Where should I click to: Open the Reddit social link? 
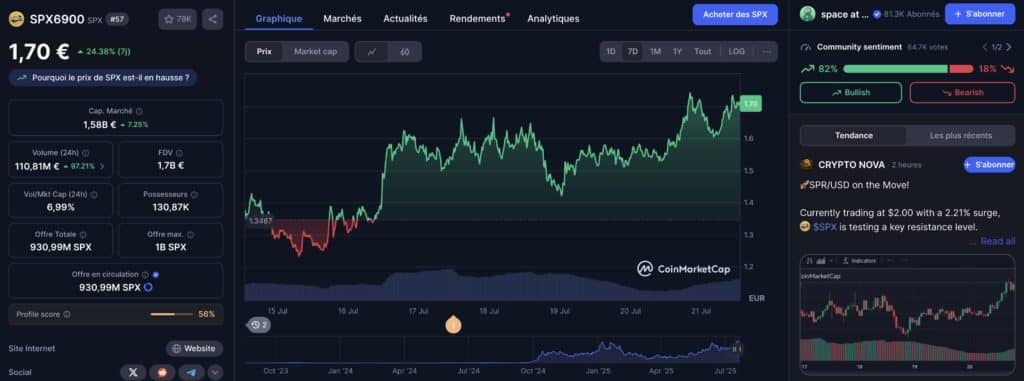(162, 372)
